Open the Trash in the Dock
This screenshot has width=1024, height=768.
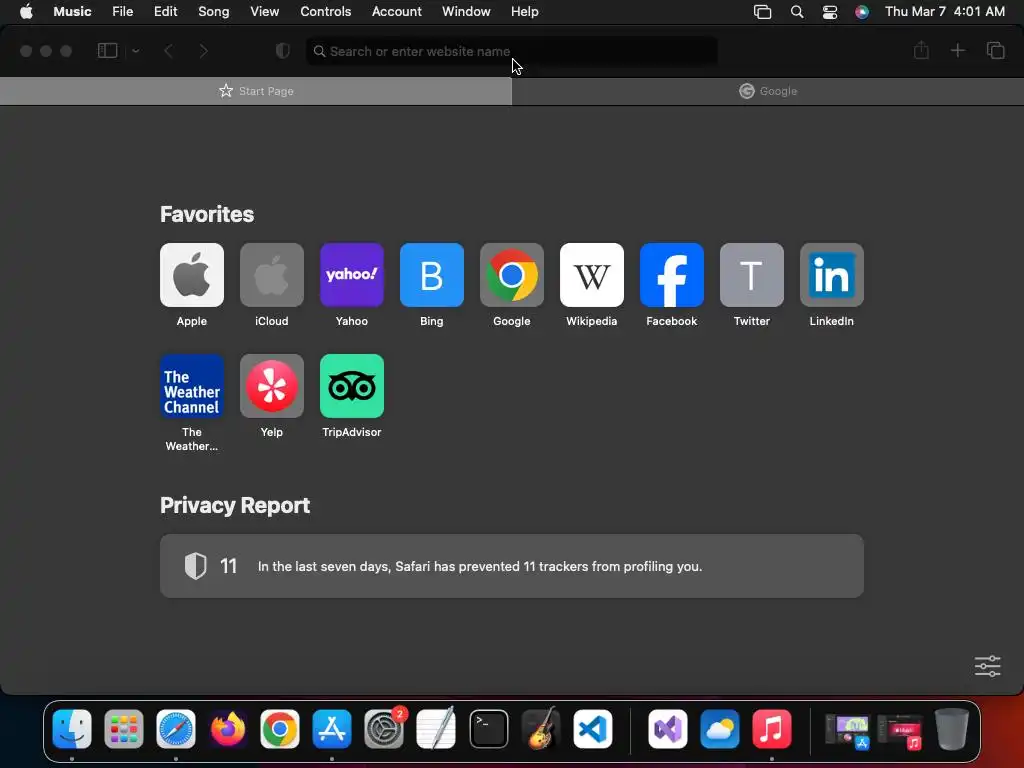pos(952,729)
